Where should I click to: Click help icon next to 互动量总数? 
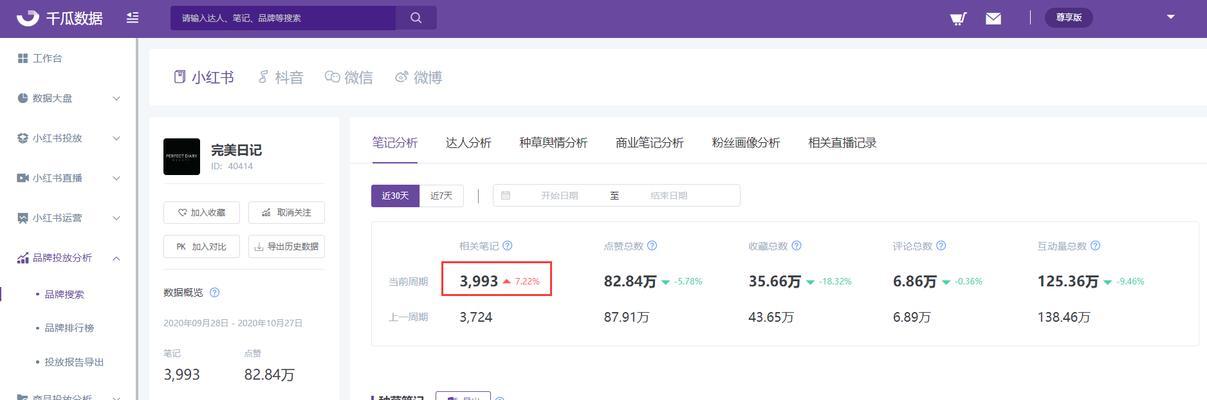coord(1095,246)
